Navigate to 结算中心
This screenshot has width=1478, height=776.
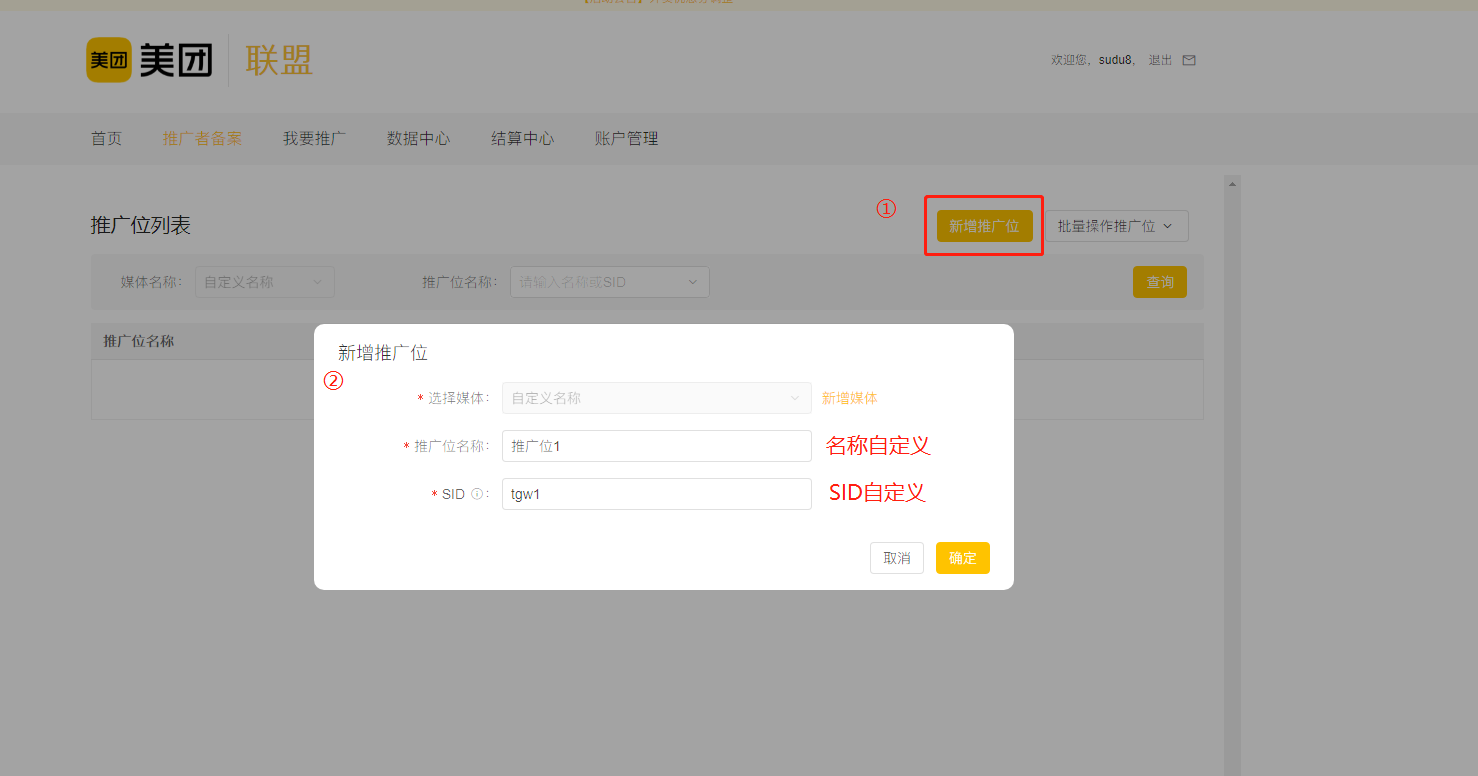tap(522, 139)
